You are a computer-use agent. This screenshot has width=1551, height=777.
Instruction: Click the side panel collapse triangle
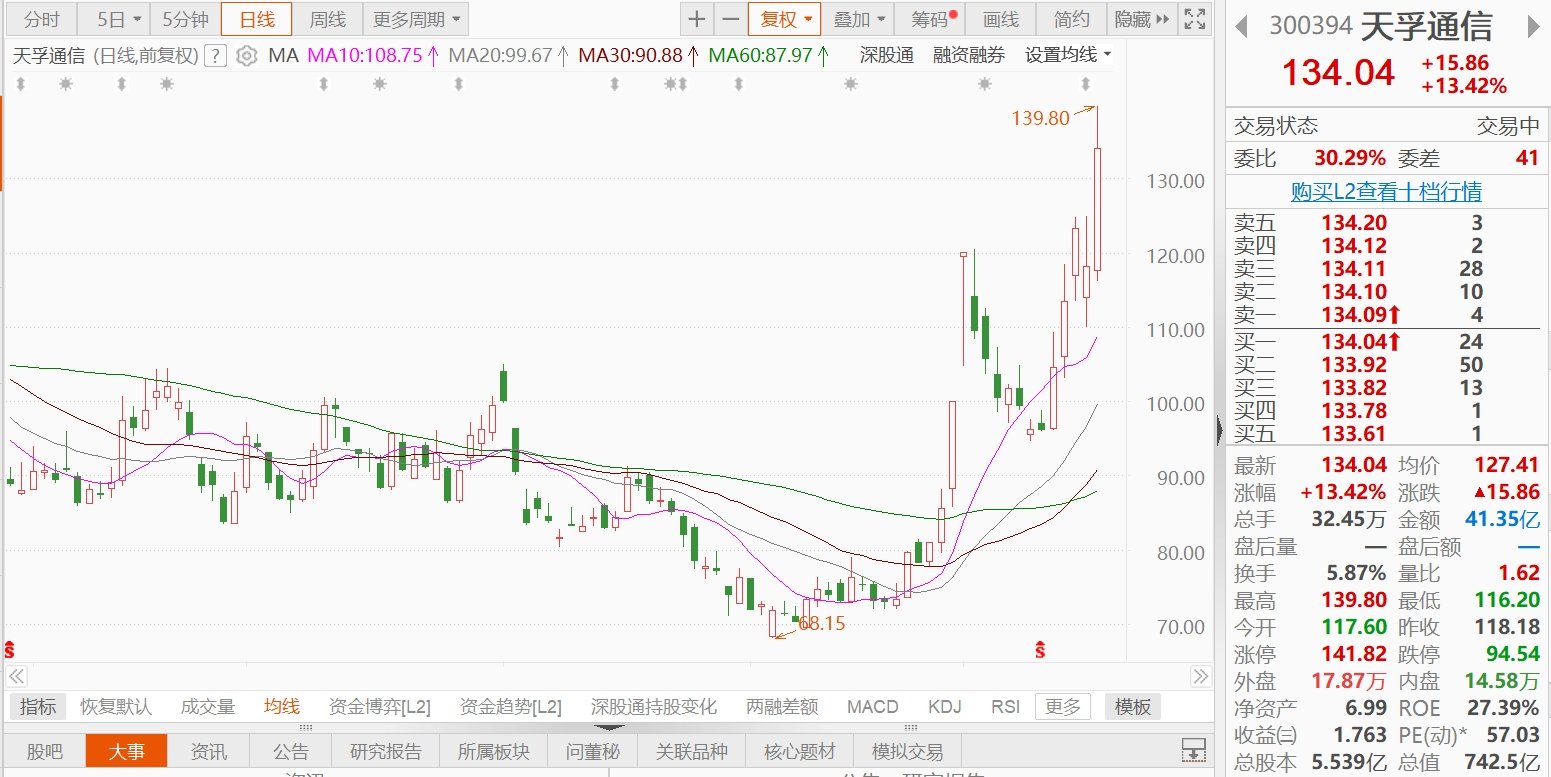tap(1219, 431)
